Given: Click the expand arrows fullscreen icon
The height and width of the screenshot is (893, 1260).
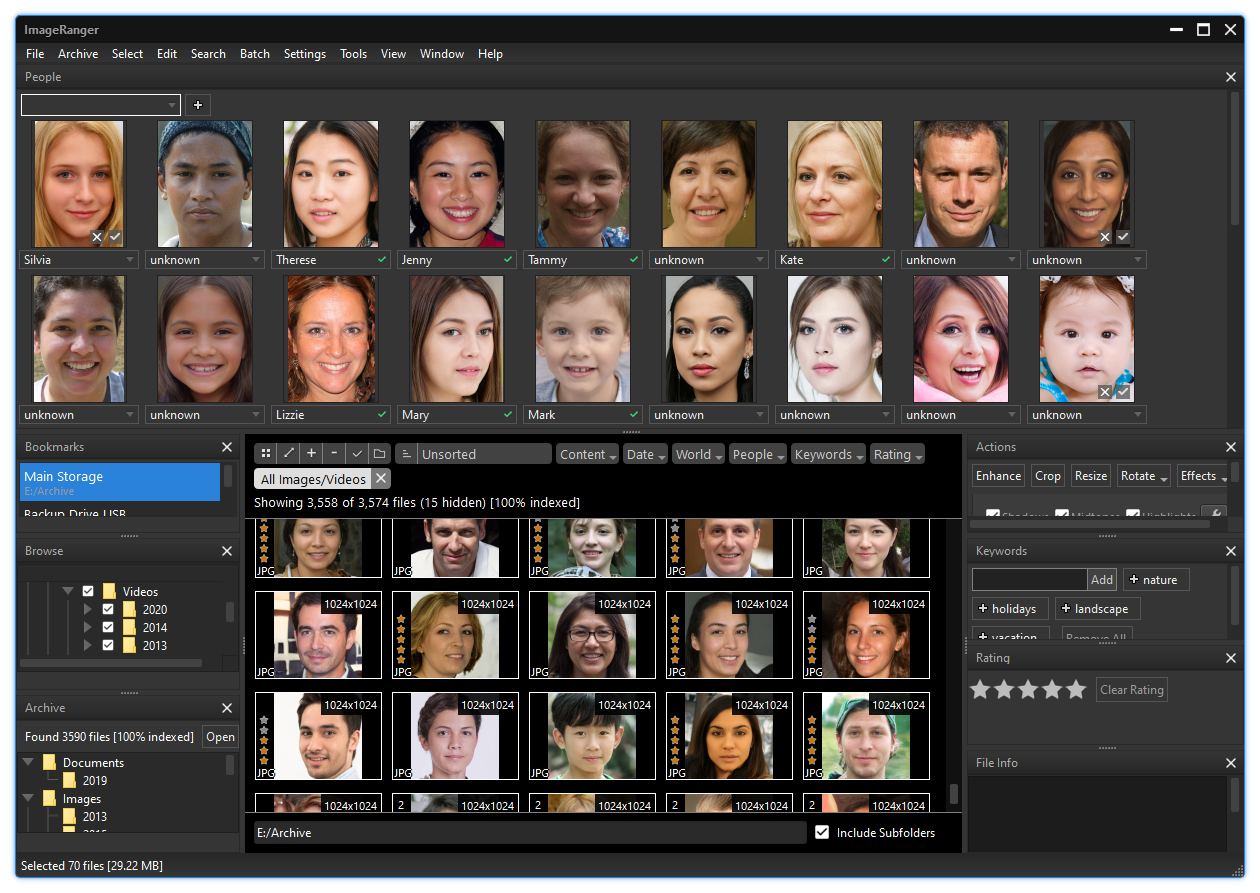Looking at the screenshot, I should coord(289,454).
